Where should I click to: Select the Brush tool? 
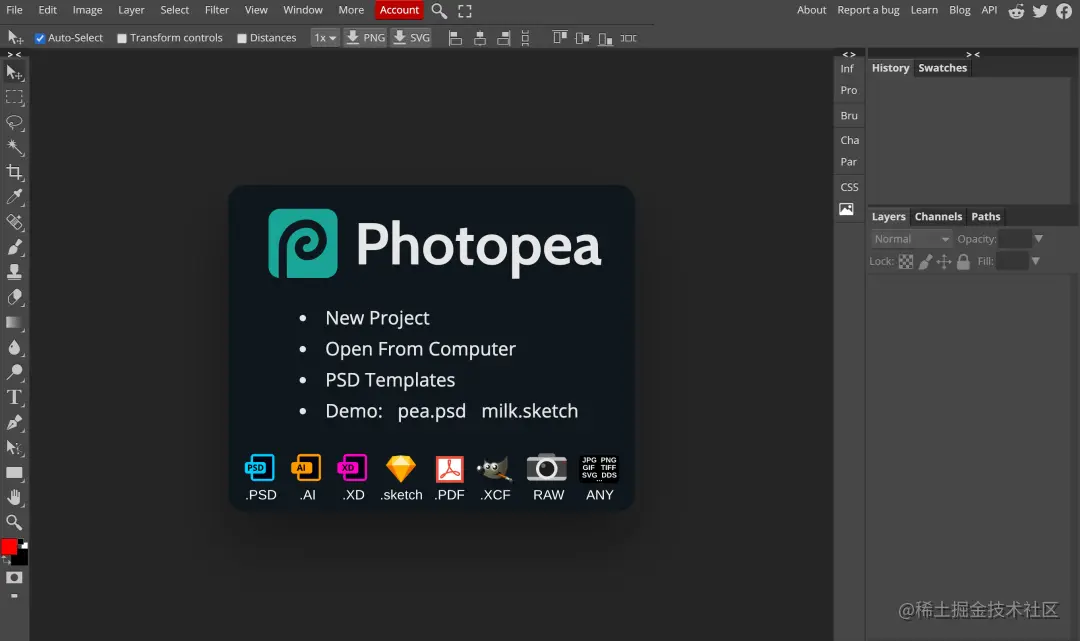(14, 247)
